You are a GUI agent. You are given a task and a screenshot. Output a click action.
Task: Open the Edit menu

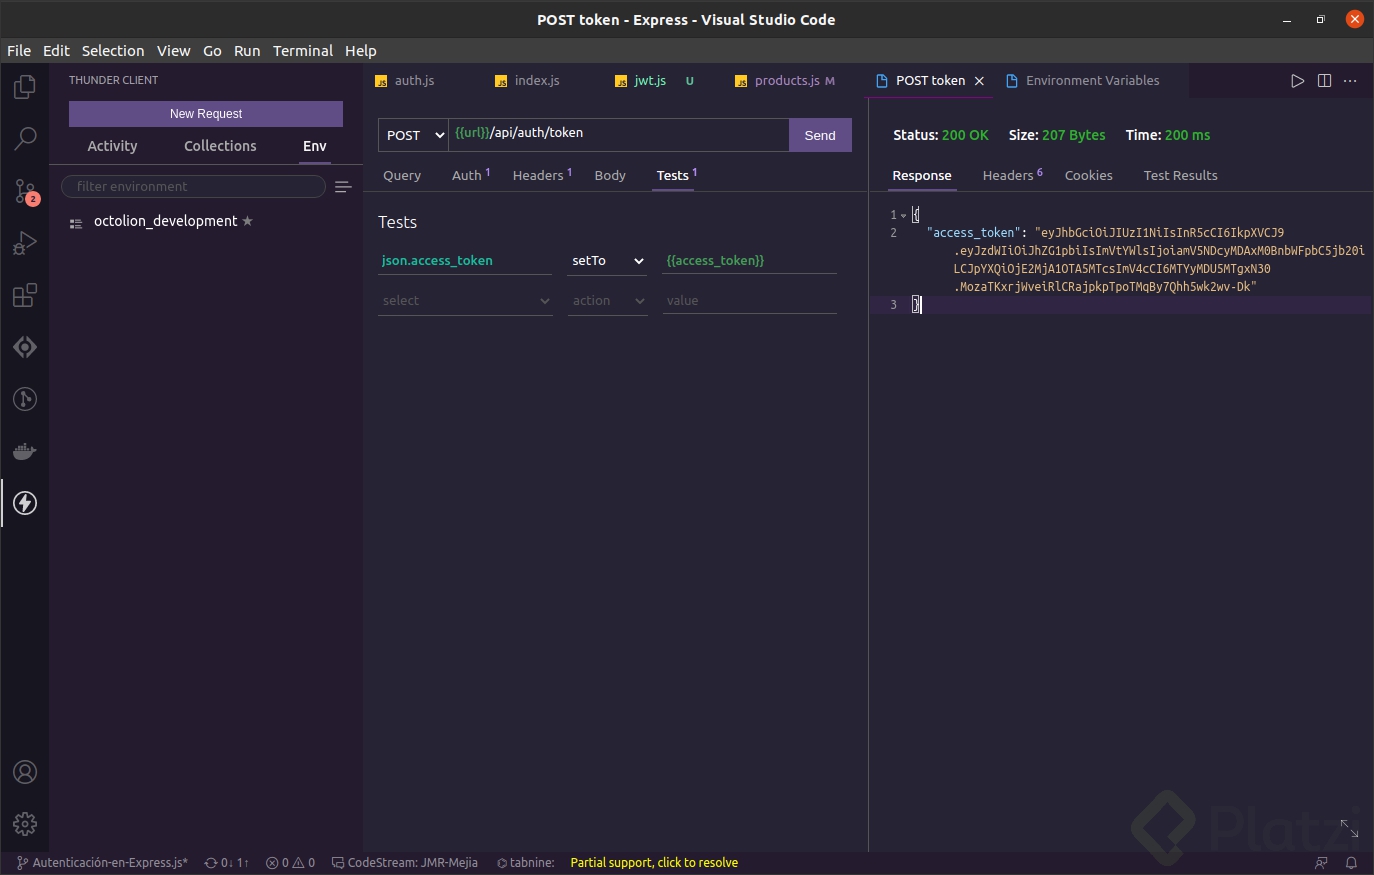tap(56, 51)
